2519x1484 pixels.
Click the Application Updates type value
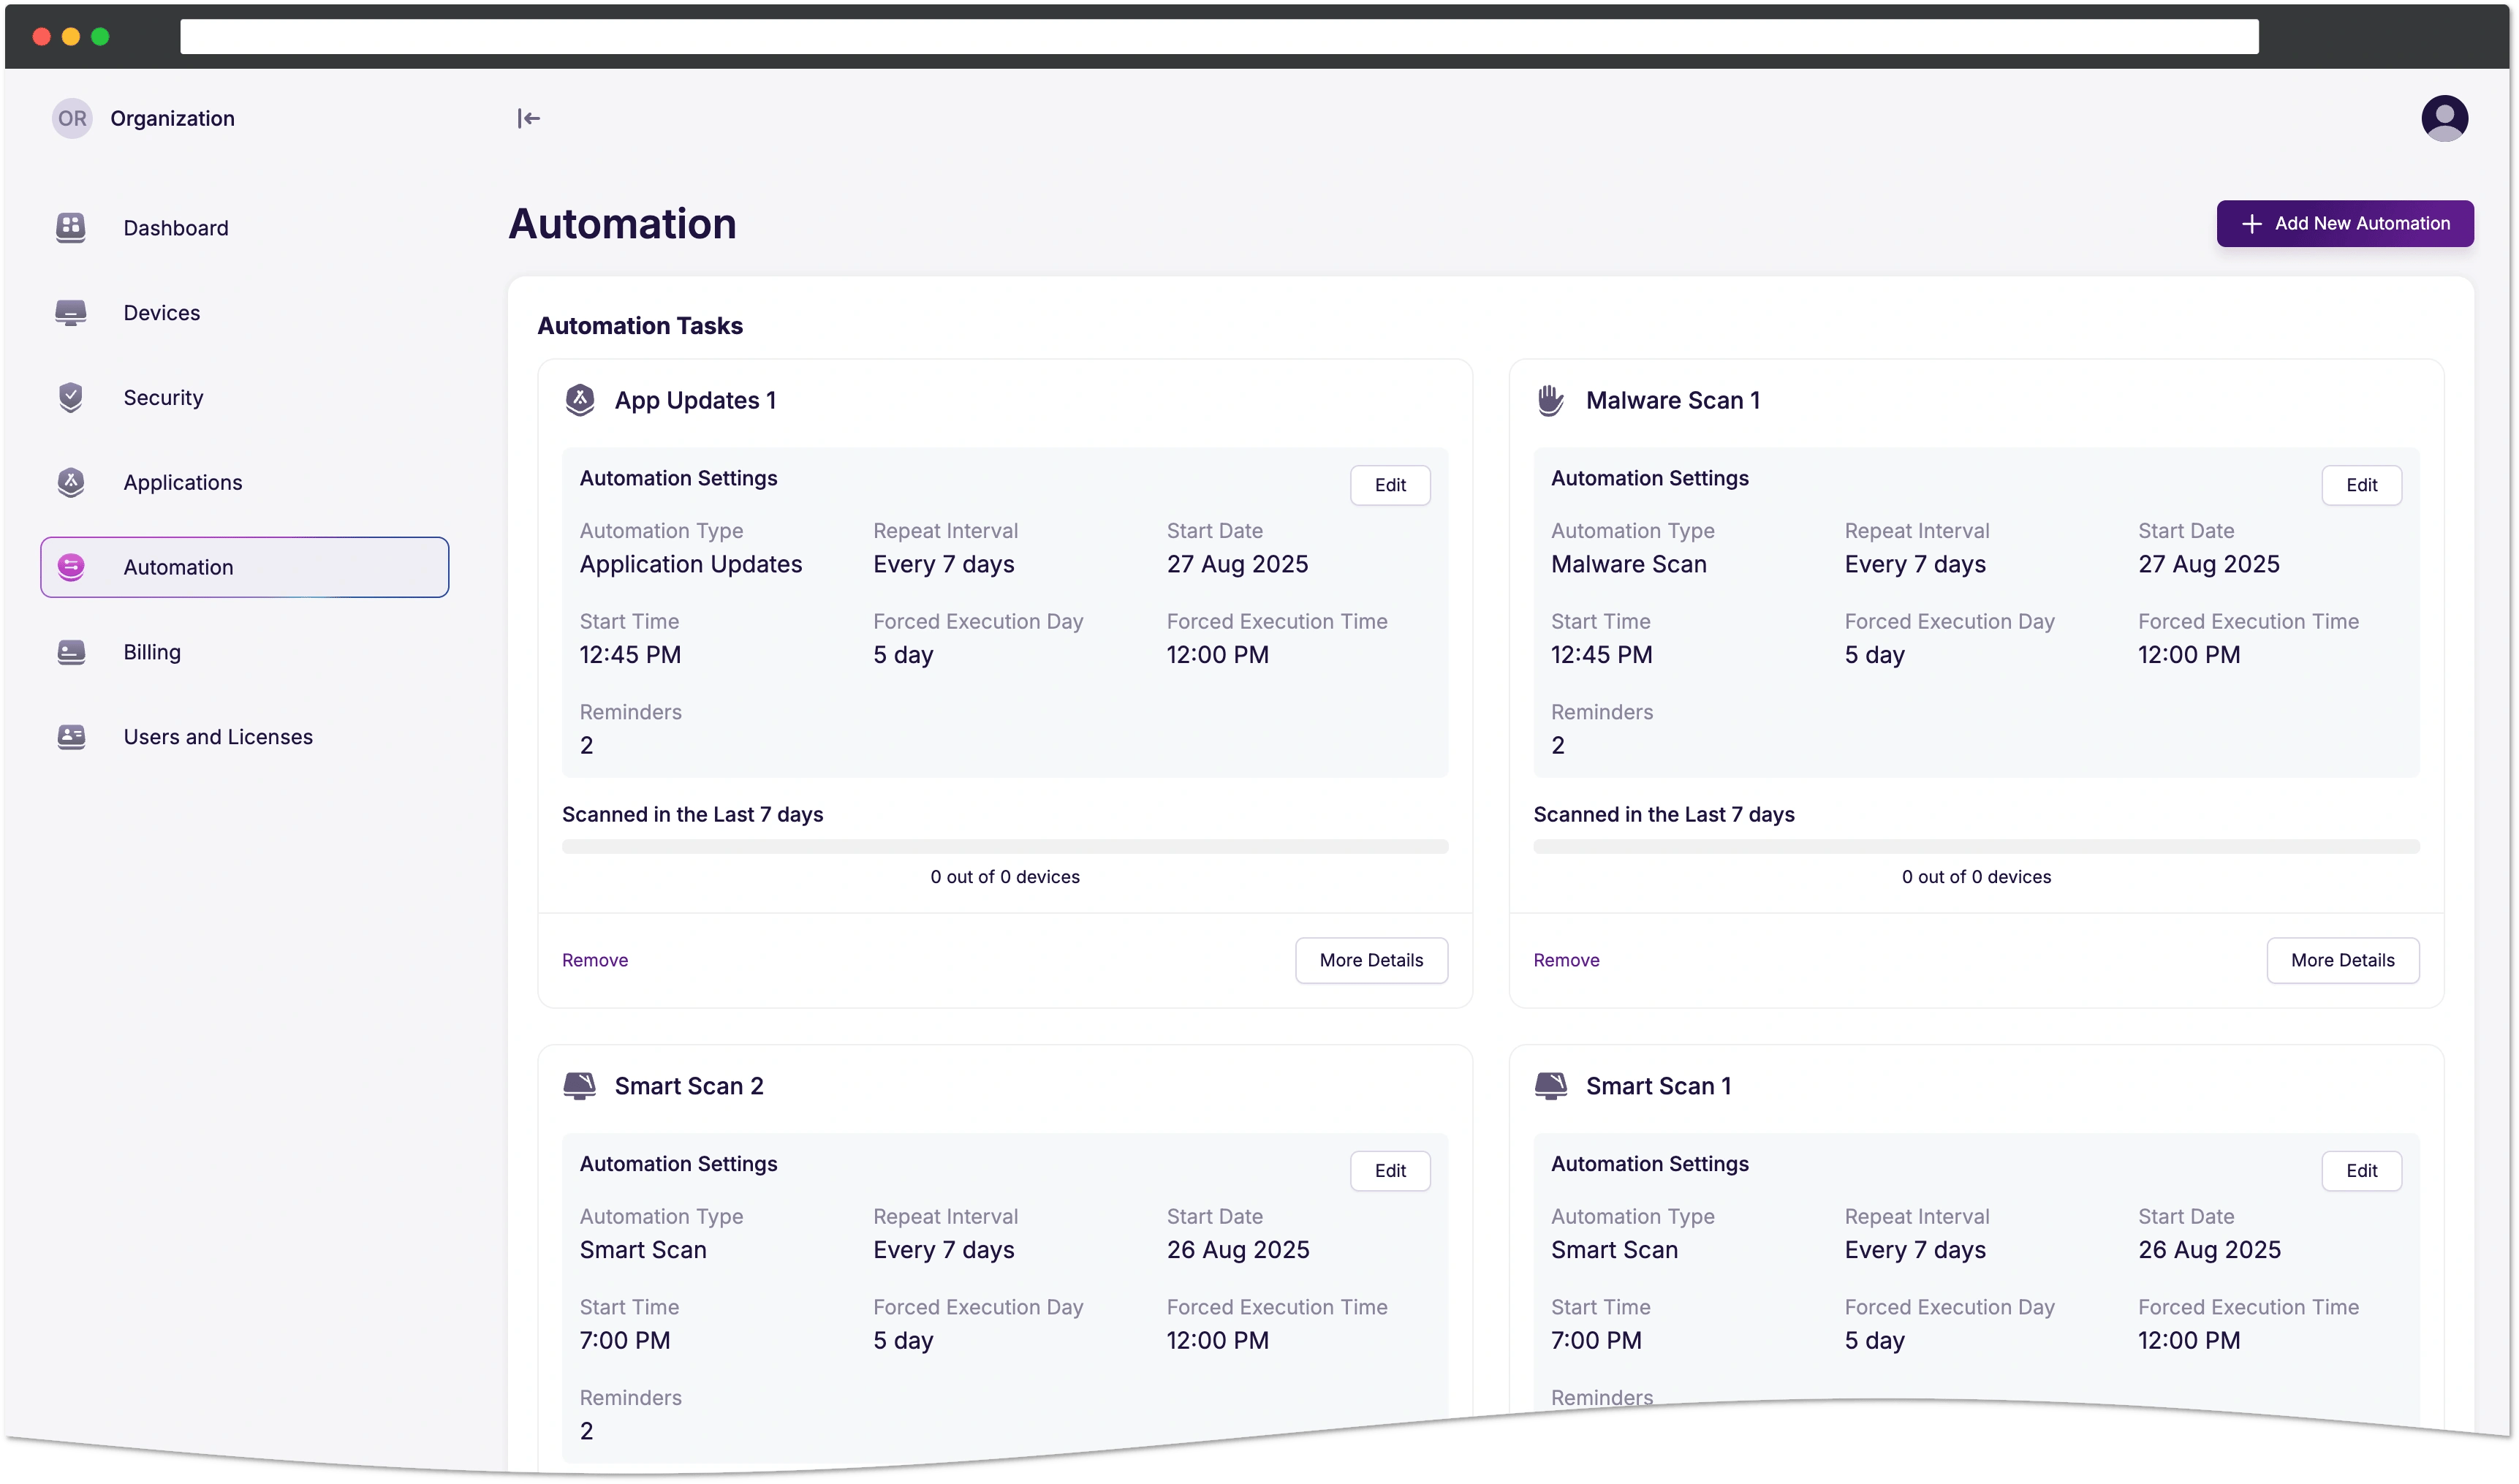(691, 564)
